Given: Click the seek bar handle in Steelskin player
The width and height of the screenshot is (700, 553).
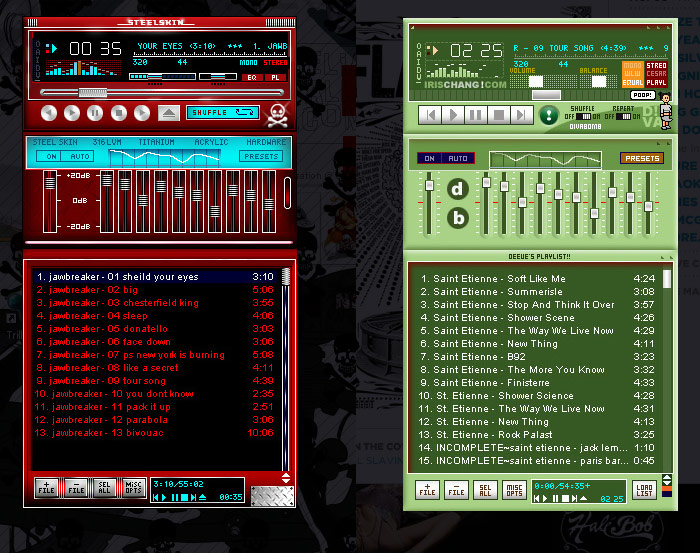Looking at the screenshot, I should [x=93, y=93].
